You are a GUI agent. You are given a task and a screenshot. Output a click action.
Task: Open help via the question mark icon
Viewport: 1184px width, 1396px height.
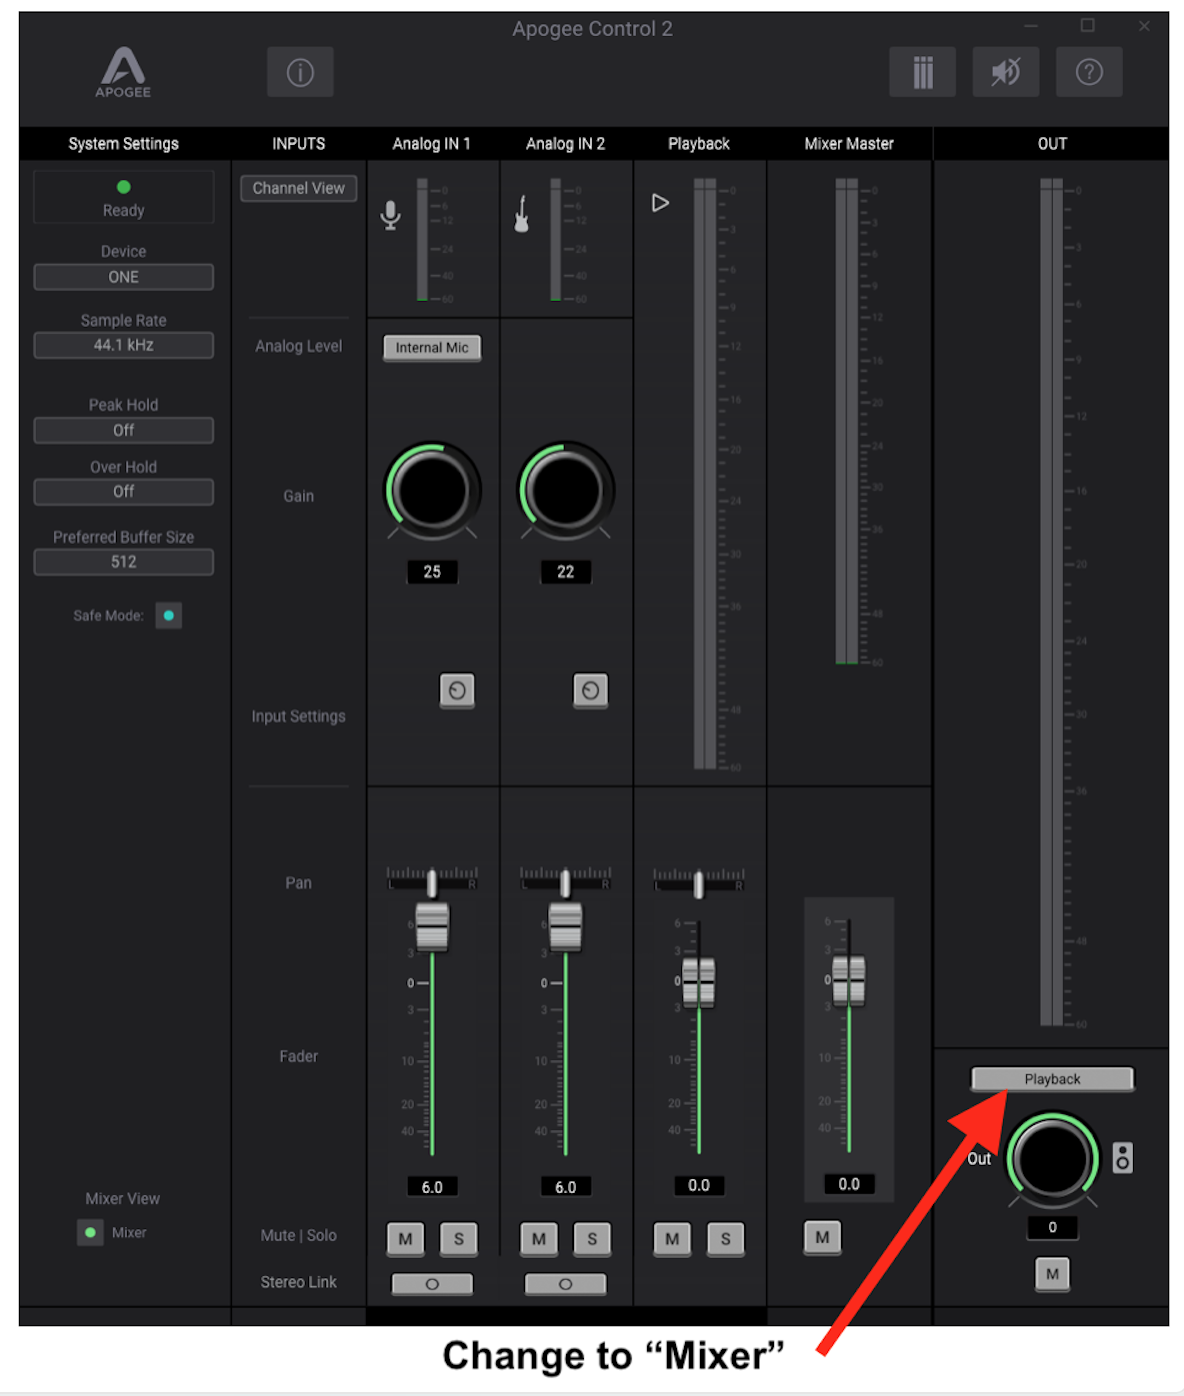tap(1089, 72)
